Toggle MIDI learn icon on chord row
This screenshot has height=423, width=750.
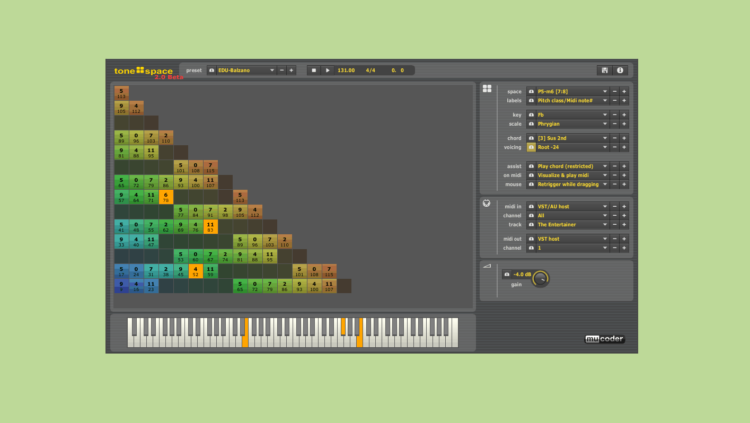coord(531,138)
